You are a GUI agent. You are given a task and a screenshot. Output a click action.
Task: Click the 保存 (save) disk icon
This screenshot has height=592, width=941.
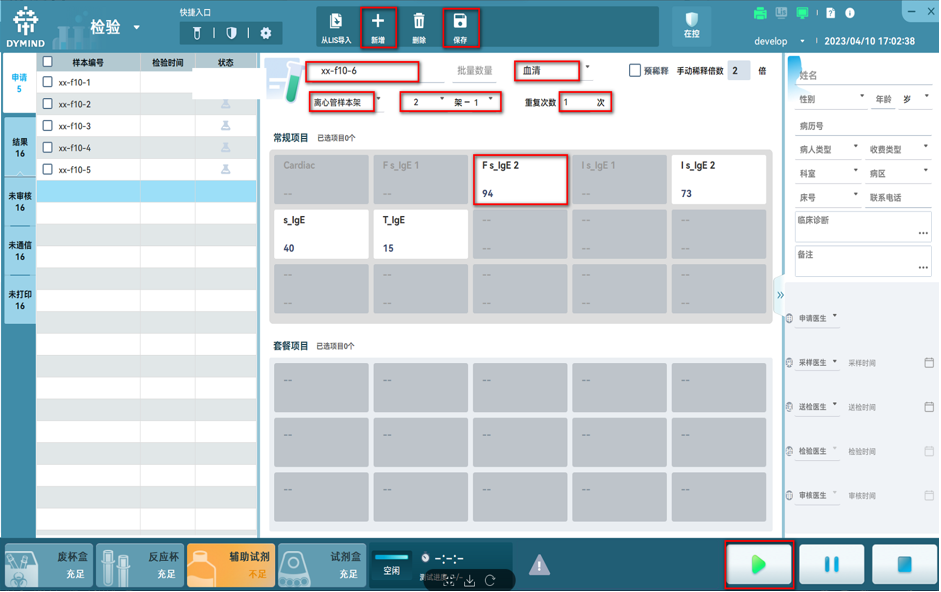pos(460,22)
